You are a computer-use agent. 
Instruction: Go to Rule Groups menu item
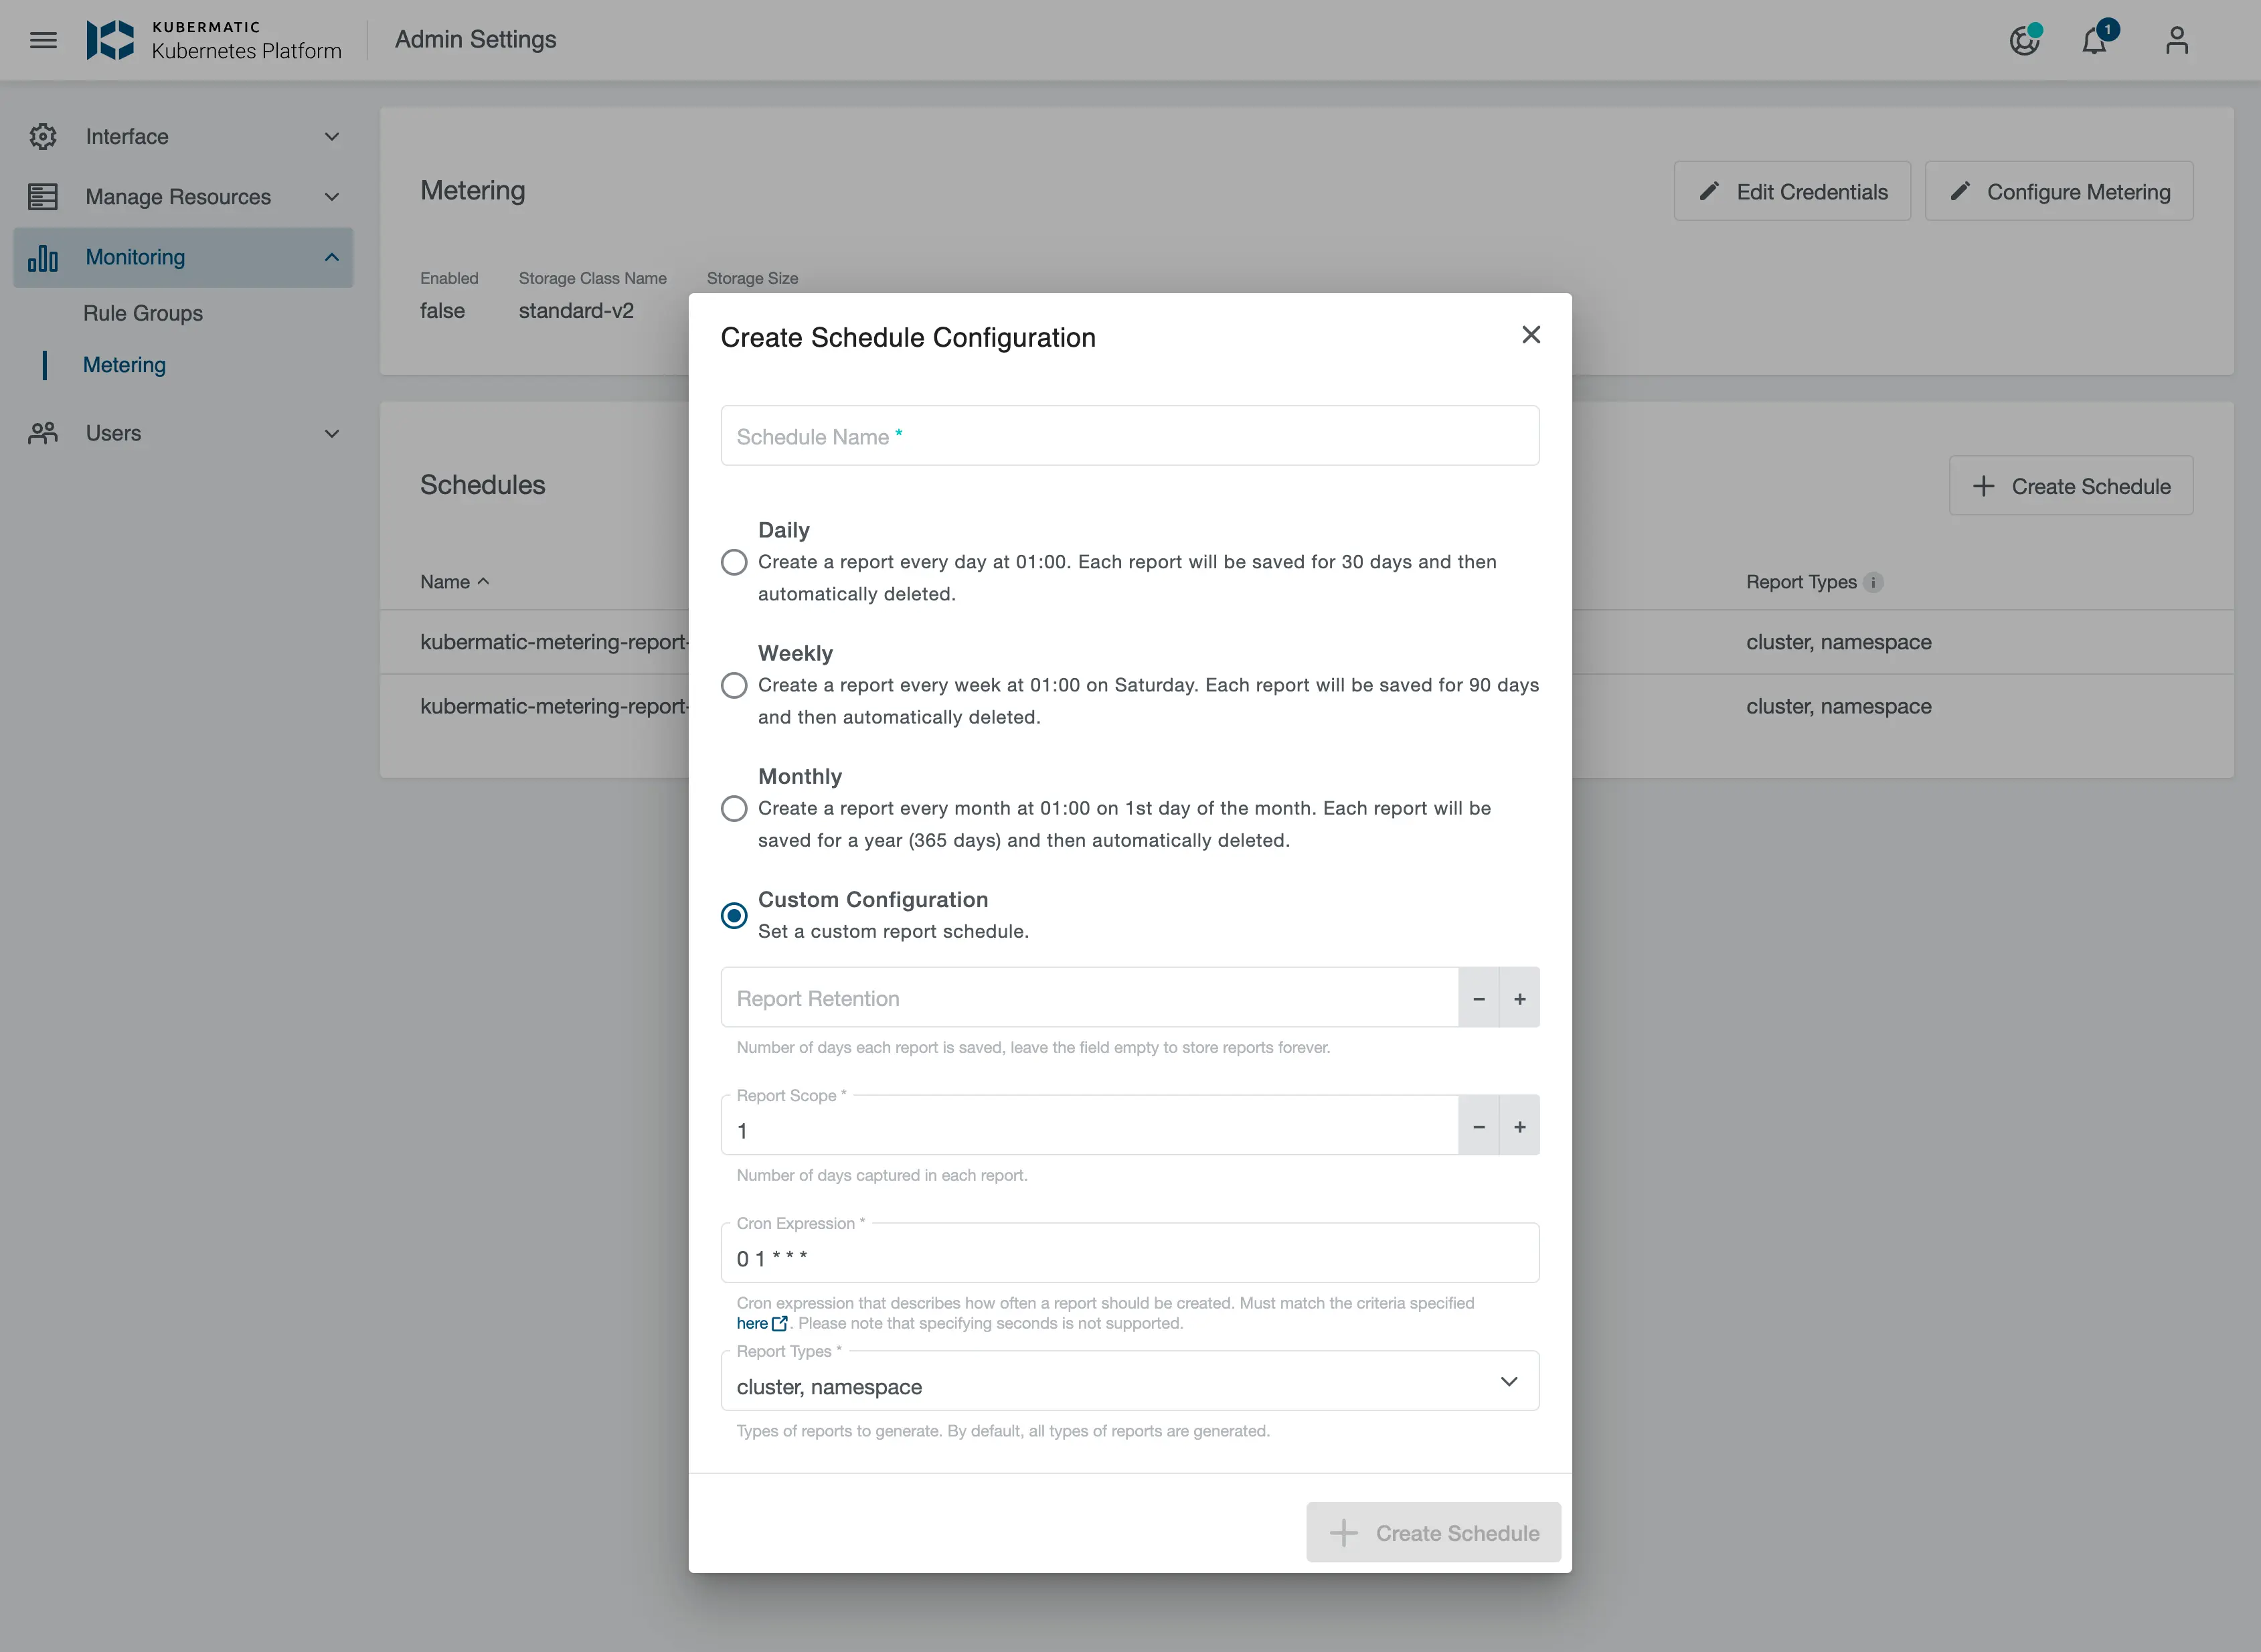[143, 313]
